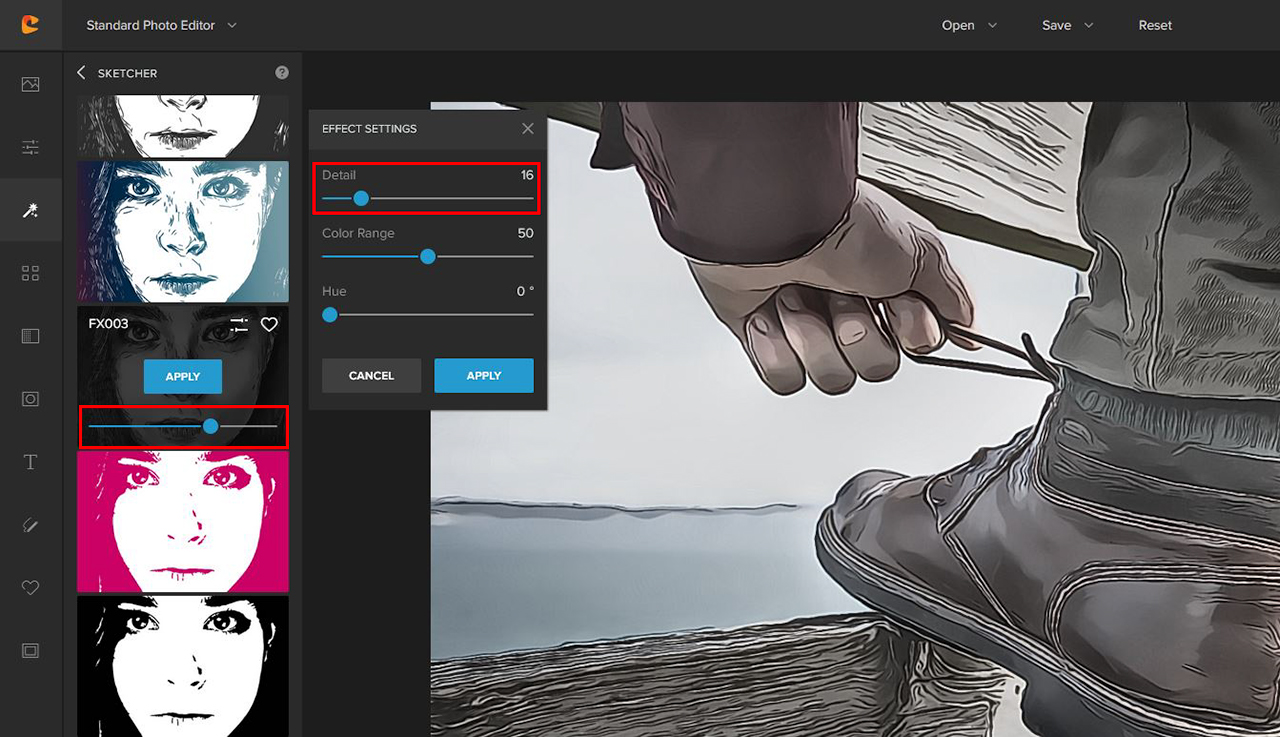
Task: Favorite the FX003 effect with heart
Action: coord(269,325)
